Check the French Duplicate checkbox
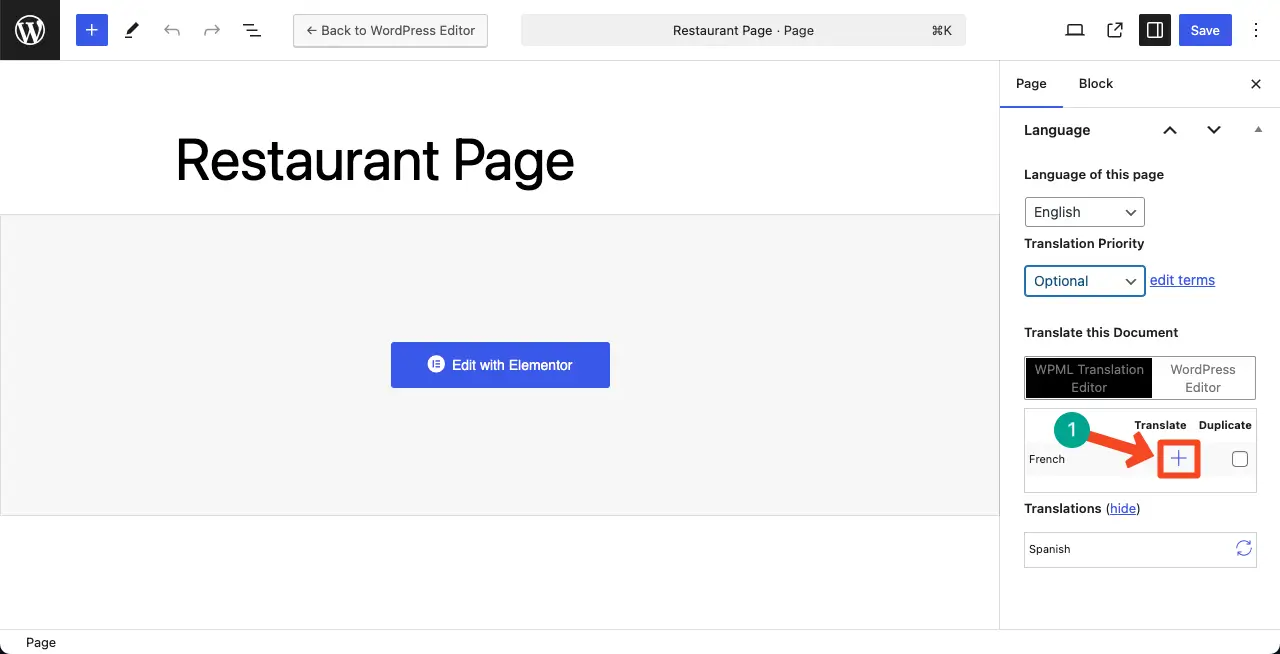This screenshot has width=1280, height=654. [x=1240, y=459]
